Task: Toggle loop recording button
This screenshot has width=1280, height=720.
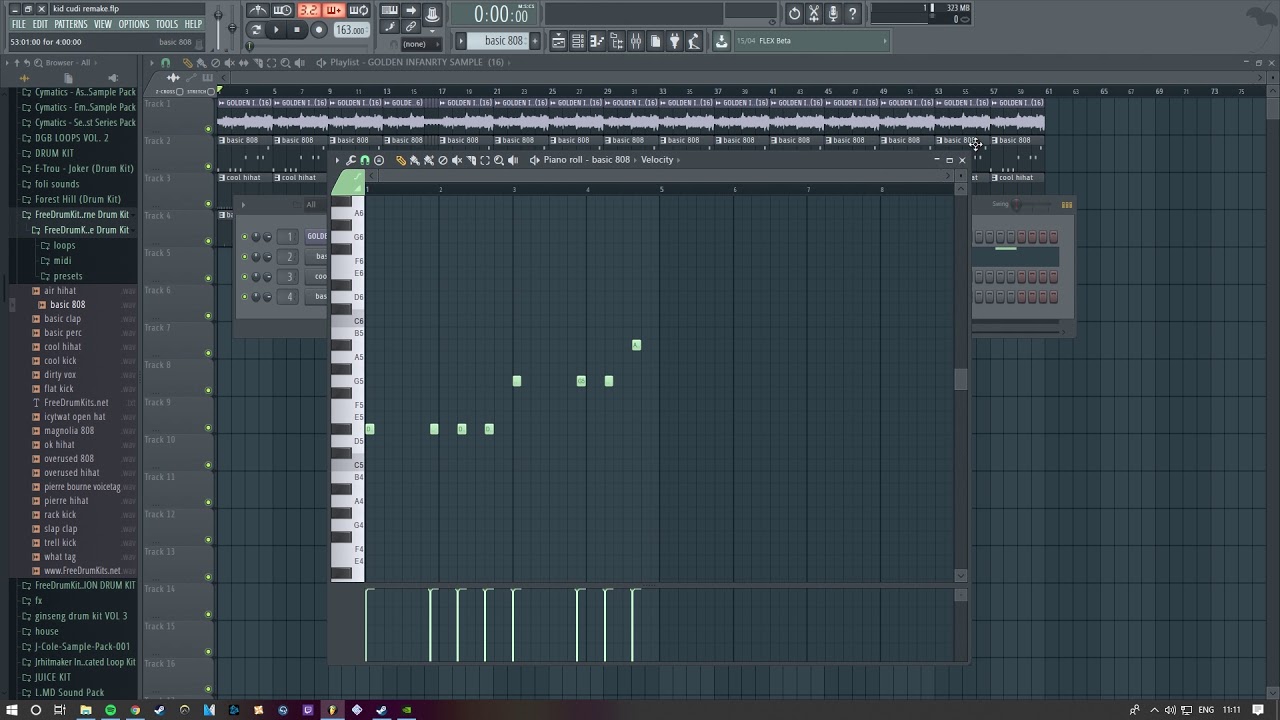Action: click(359, 10)
